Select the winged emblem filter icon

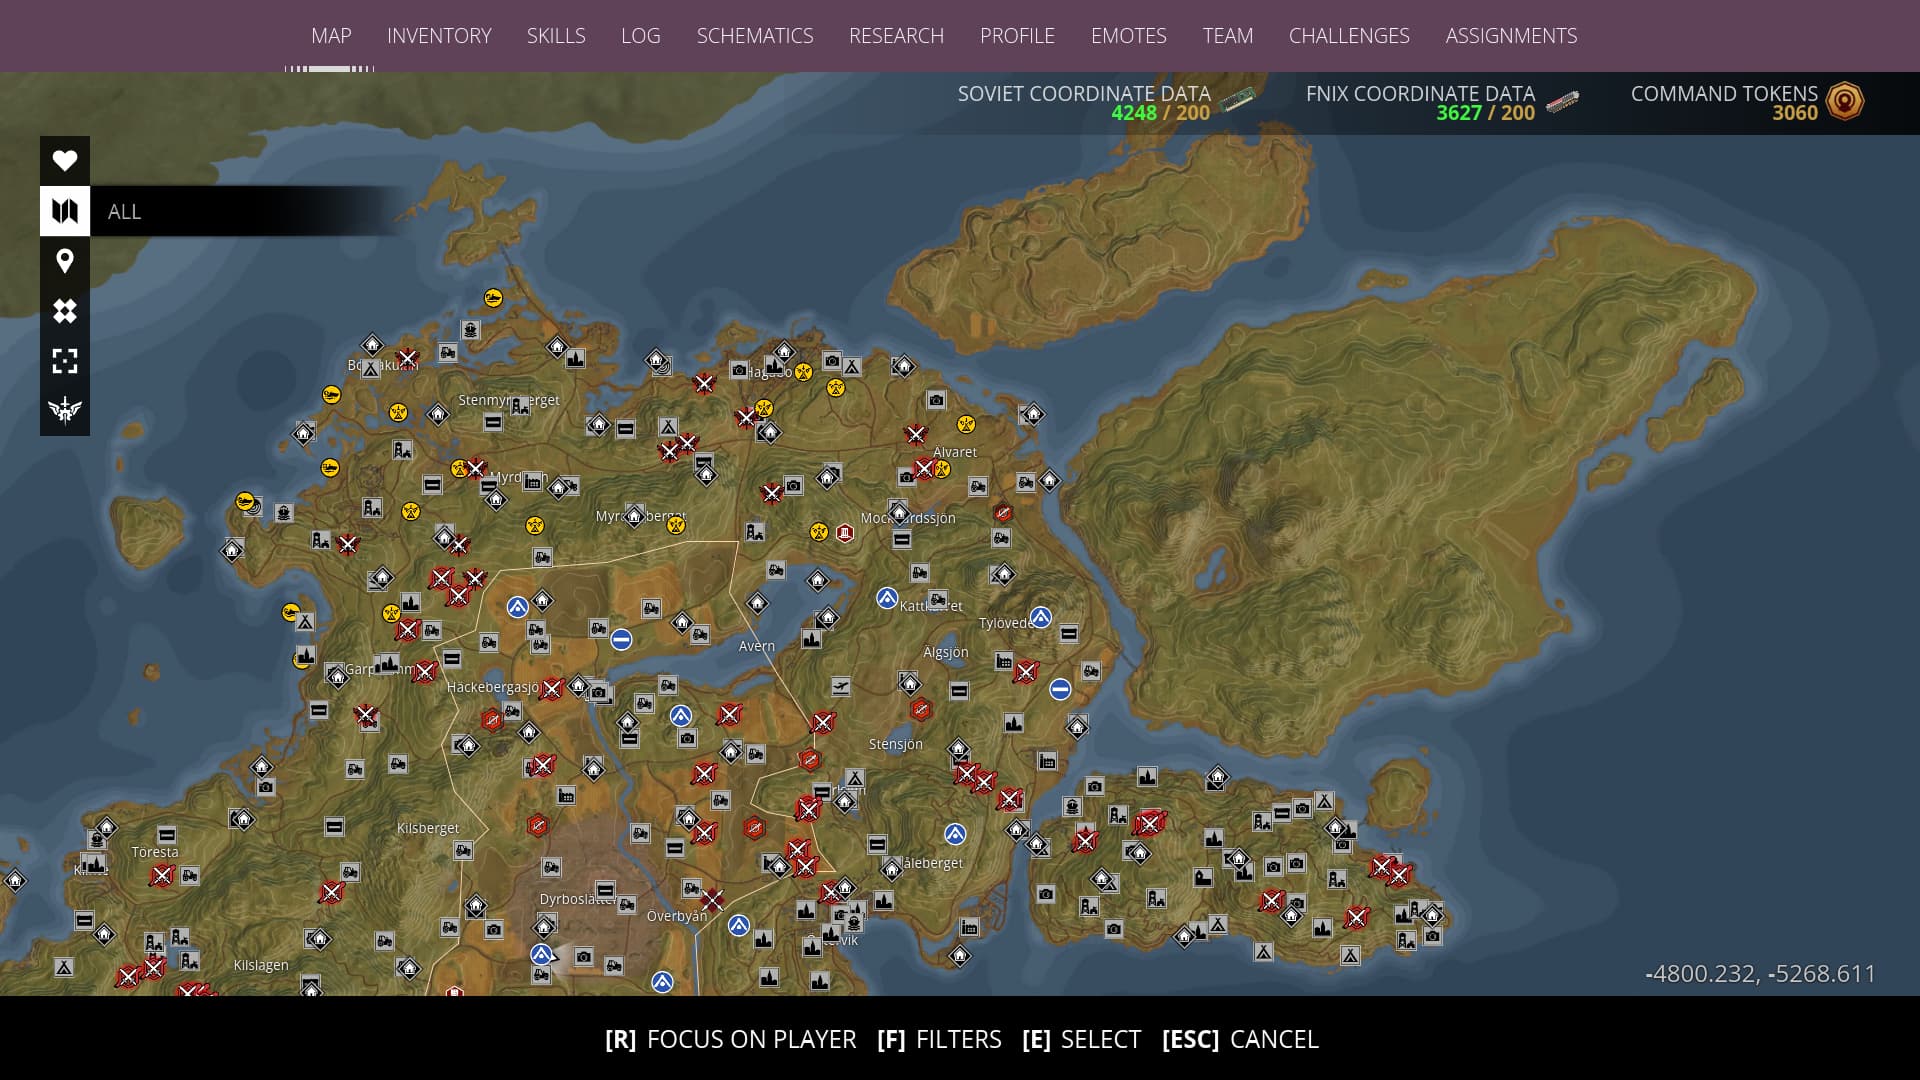point(65,410)
